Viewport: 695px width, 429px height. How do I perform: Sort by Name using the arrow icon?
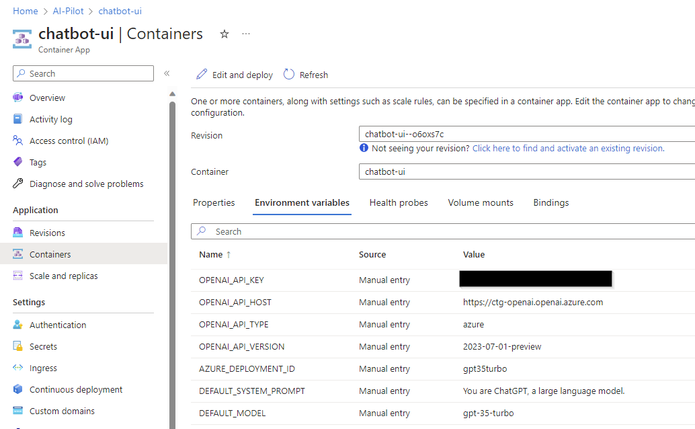pyautogui.click(x=228, y=254)
